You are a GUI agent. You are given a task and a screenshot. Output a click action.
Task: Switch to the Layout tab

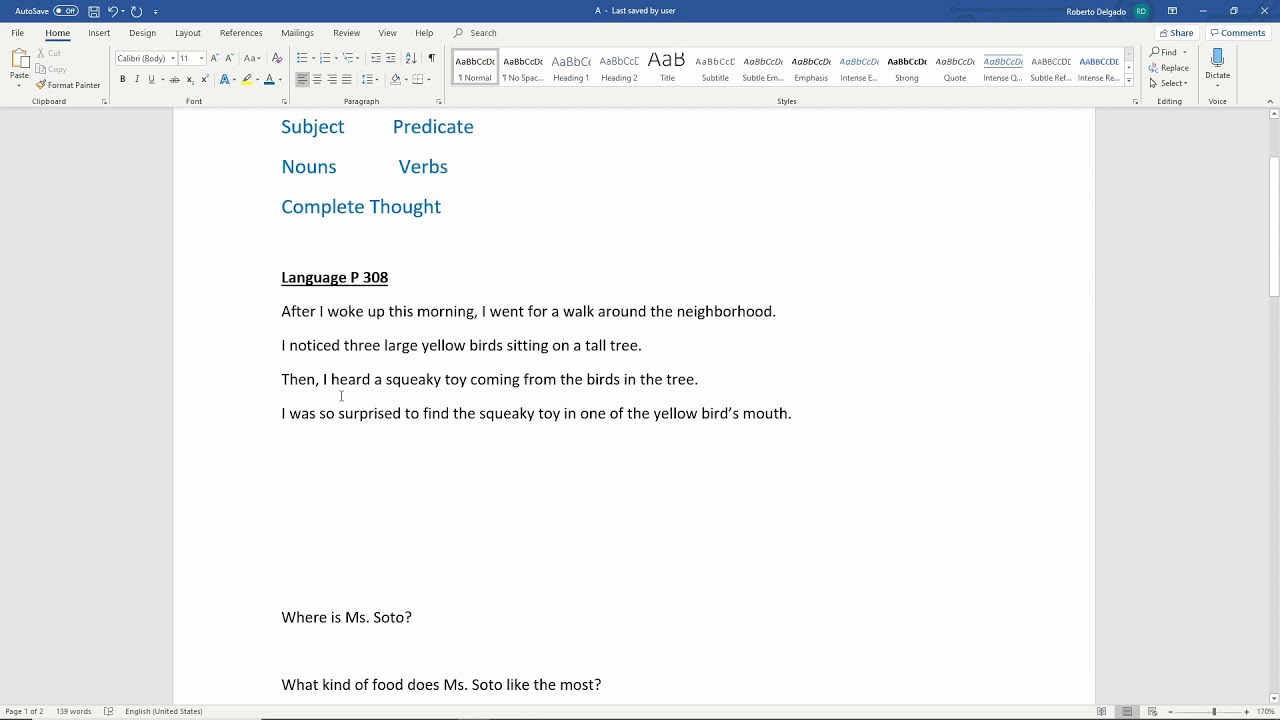tap(188, 33)
